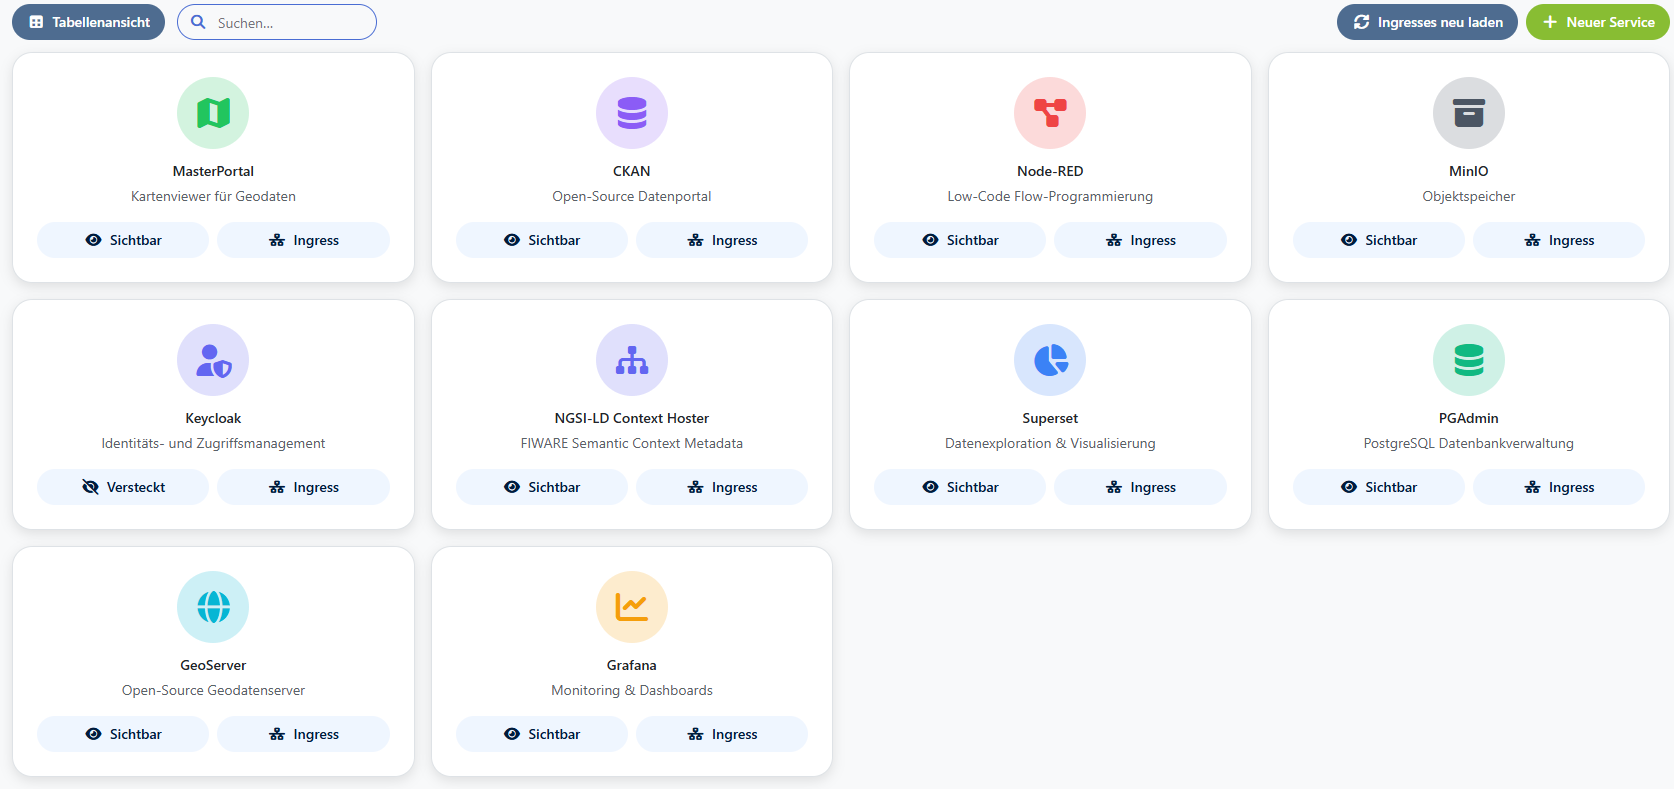Toggle GeoServer Sichtbar visibility
Image resolution: width=1674 pixels, height=789 pixels.
pos(123,734)
